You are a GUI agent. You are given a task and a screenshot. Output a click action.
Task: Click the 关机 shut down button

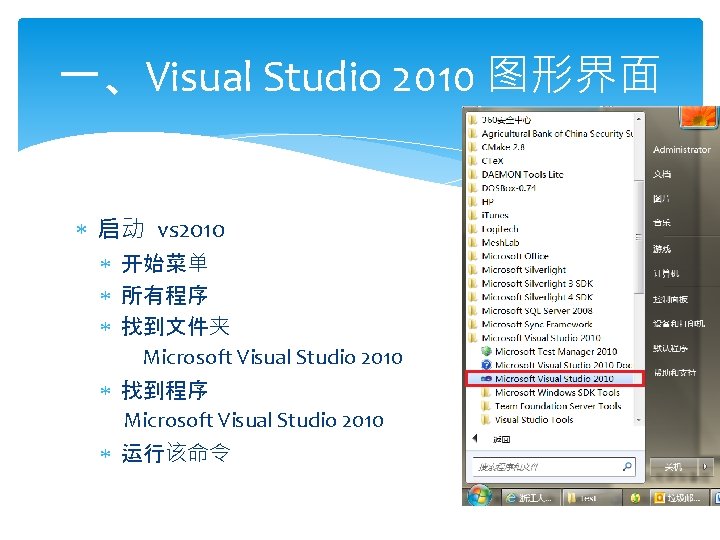(x=674, y=467)
